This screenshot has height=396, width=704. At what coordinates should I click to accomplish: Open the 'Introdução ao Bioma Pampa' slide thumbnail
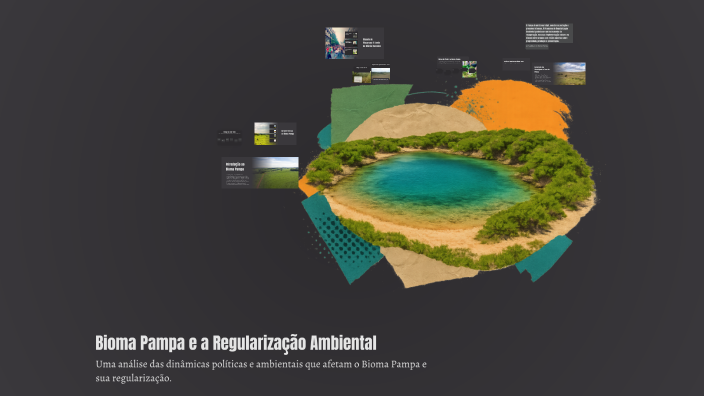260,173
